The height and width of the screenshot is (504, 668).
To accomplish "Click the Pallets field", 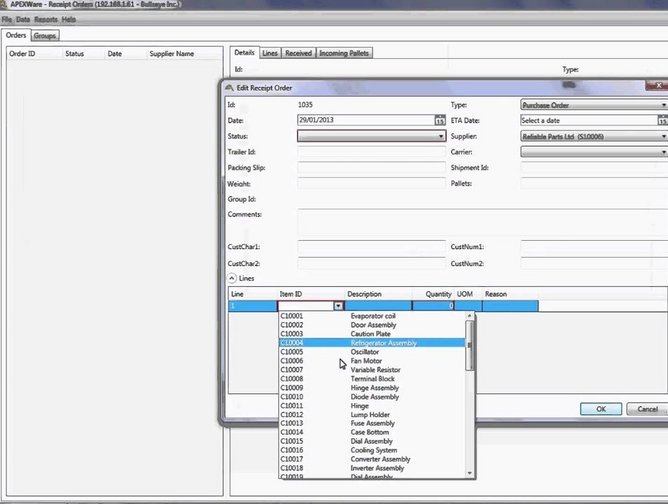I will tap(594, 184).
